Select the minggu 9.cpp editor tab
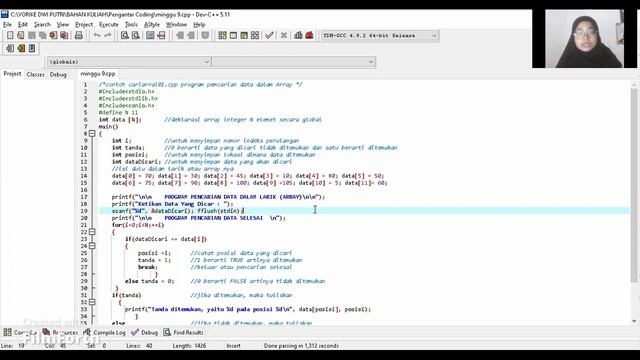 (x=98, y=74)
